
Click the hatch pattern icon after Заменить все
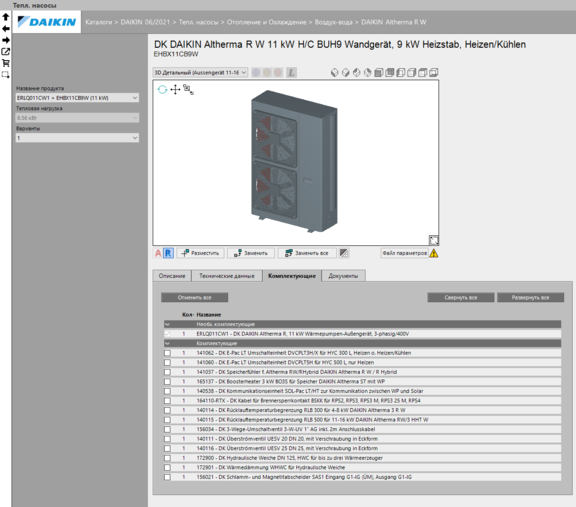point(344,253)
